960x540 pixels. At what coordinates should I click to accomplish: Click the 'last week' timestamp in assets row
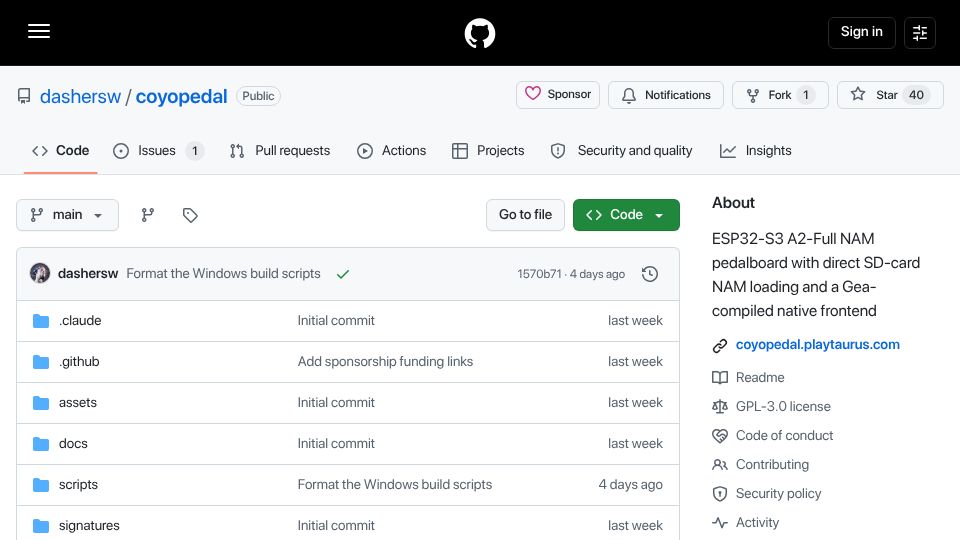pyautogui.click(x=635, y=403)
